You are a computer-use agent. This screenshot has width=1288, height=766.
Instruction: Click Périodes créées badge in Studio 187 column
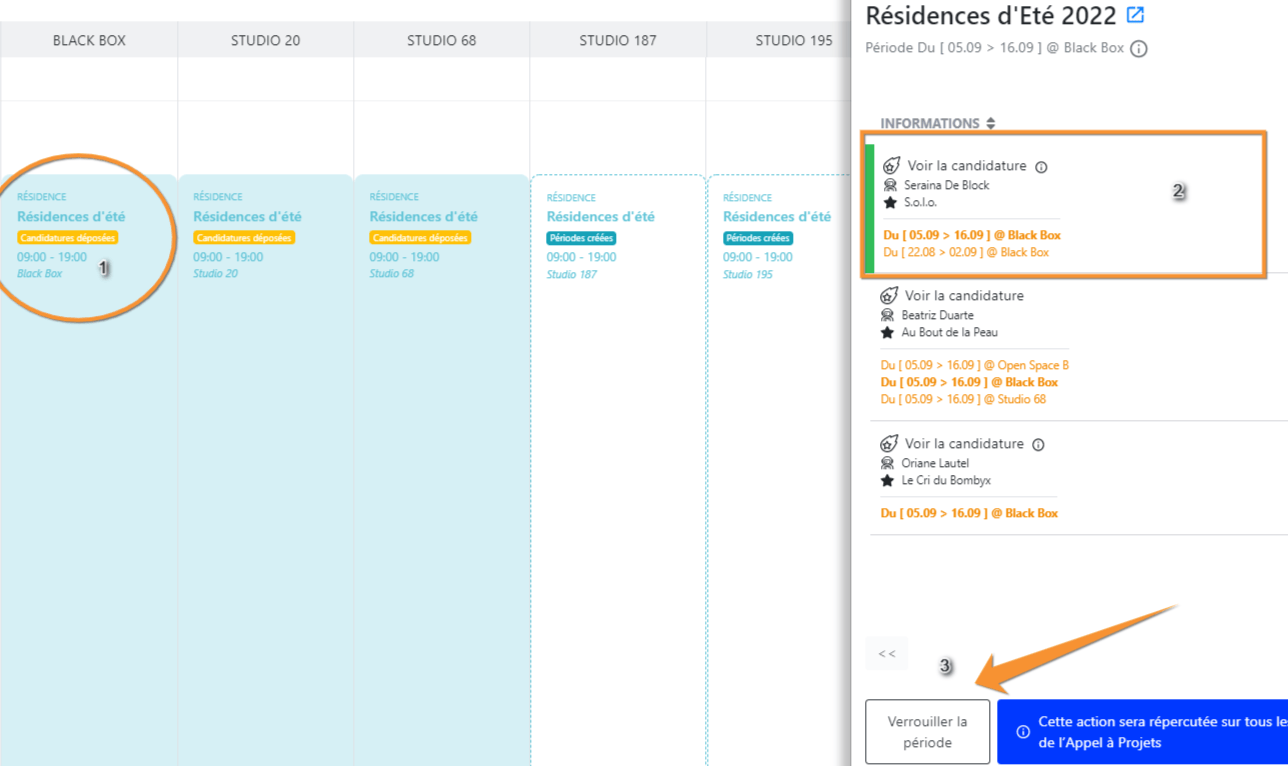pos(581,238)
